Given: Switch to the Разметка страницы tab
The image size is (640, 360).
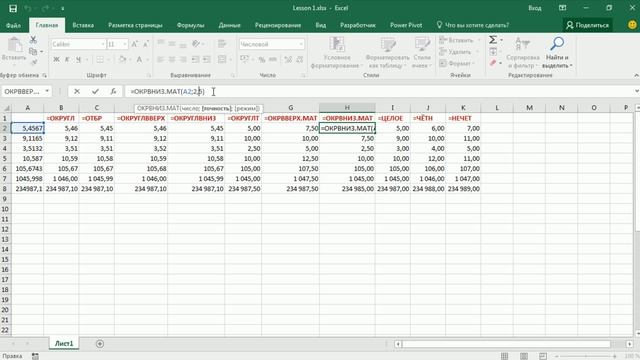Looking at the screenshot, I should [135, 25].
